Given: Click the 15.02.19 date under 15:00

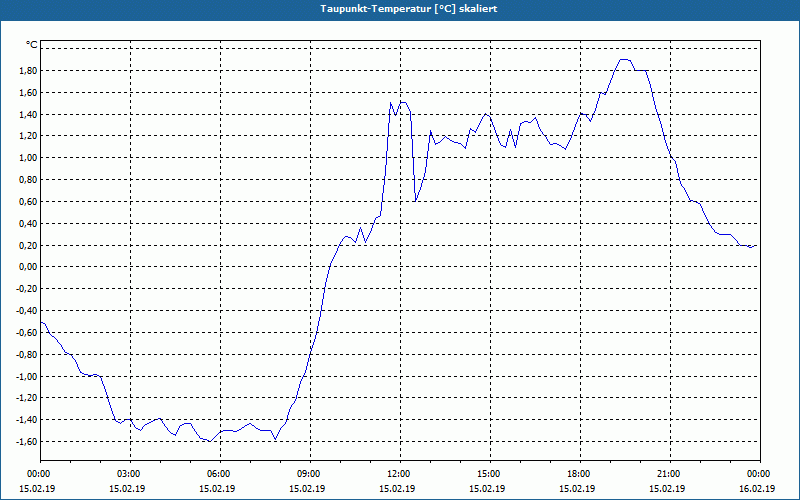Looking at the screenshot, I should tap(487, 488).
